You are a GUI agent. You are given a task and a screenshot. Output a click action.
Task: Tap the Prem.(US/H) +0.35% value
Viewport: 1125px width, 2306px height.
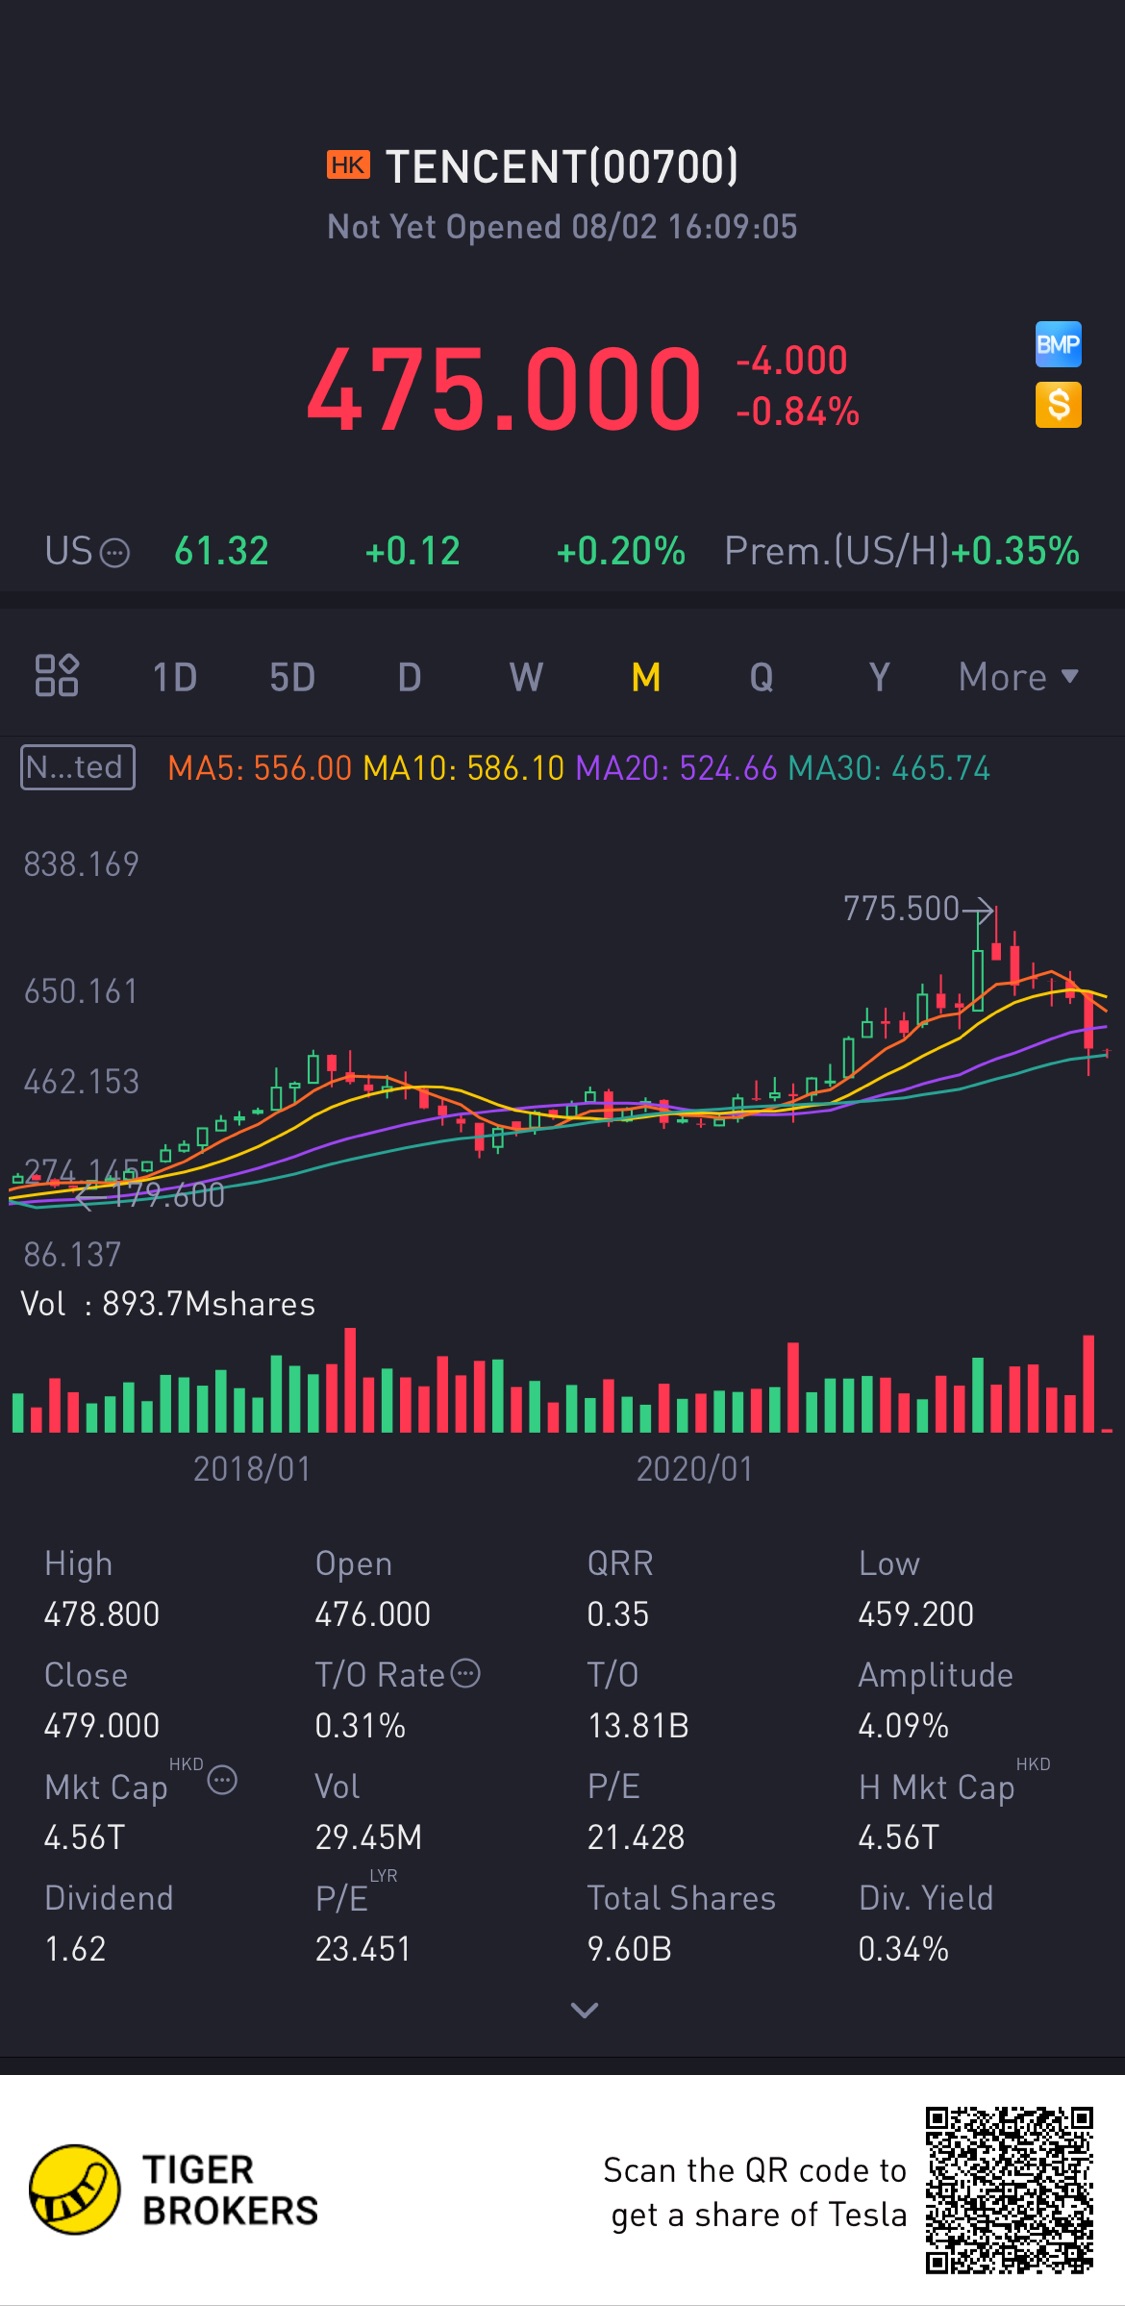(x=1015, y=551)
